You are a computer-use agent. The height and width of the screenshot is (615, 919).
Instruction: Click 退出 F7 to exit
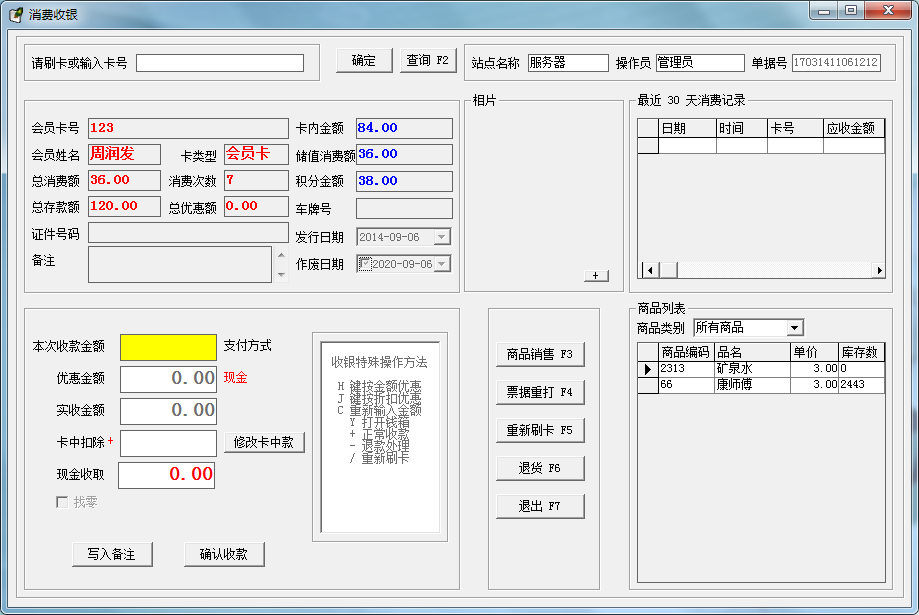point(540,505)
